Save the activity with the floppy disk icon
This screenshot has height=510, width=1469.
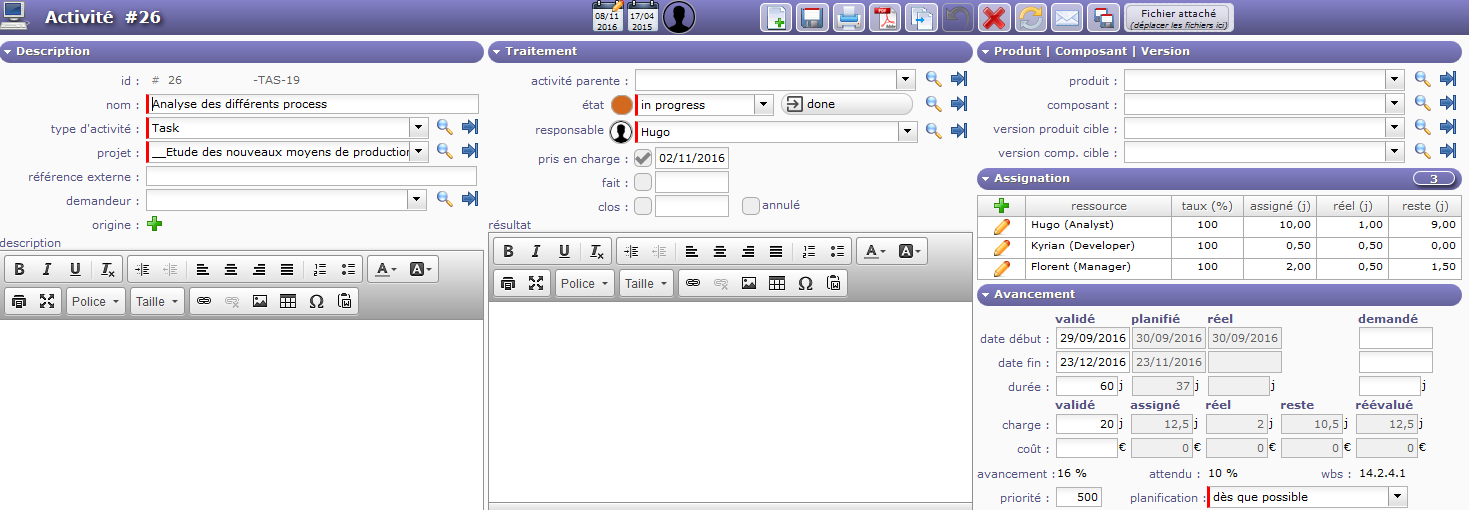pos(811,18)
